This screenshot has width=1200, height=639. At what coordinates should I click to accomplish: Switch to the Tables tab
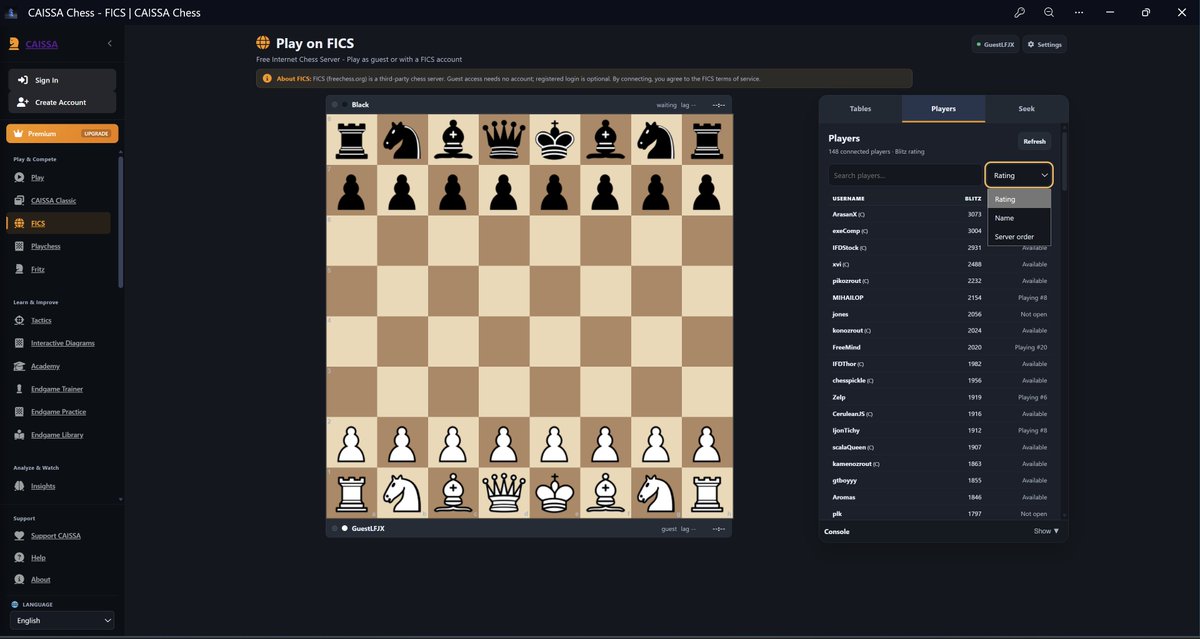click(x=860, y=108)
